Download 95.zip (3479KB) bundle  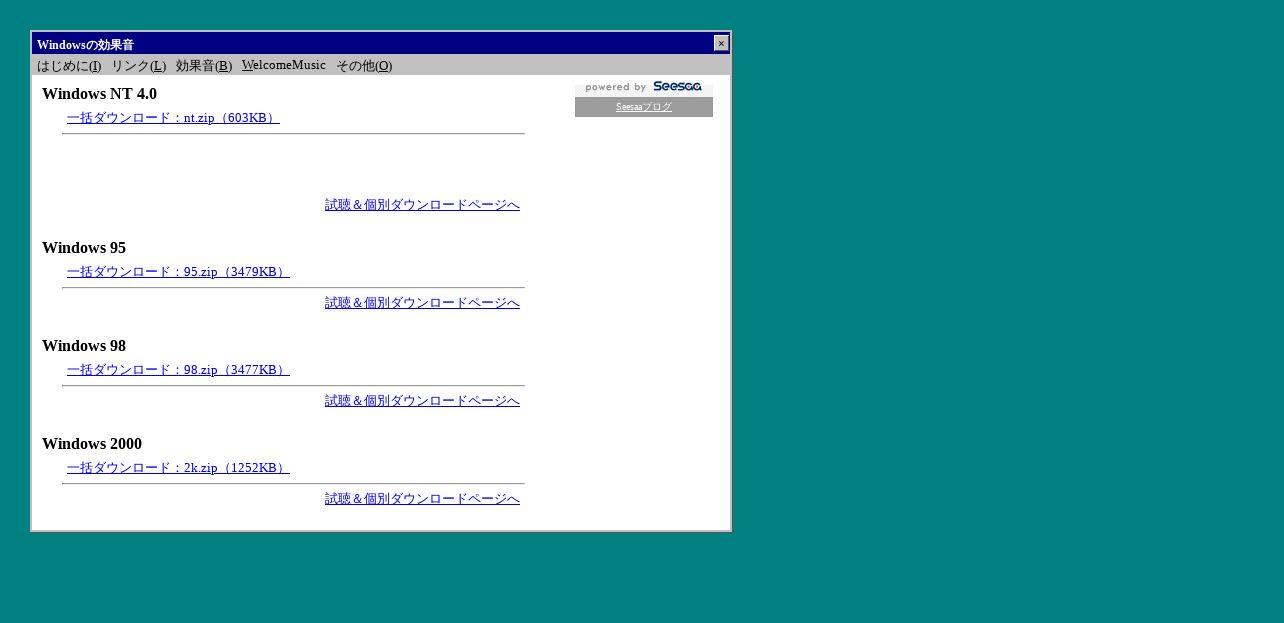coord(178,272)
